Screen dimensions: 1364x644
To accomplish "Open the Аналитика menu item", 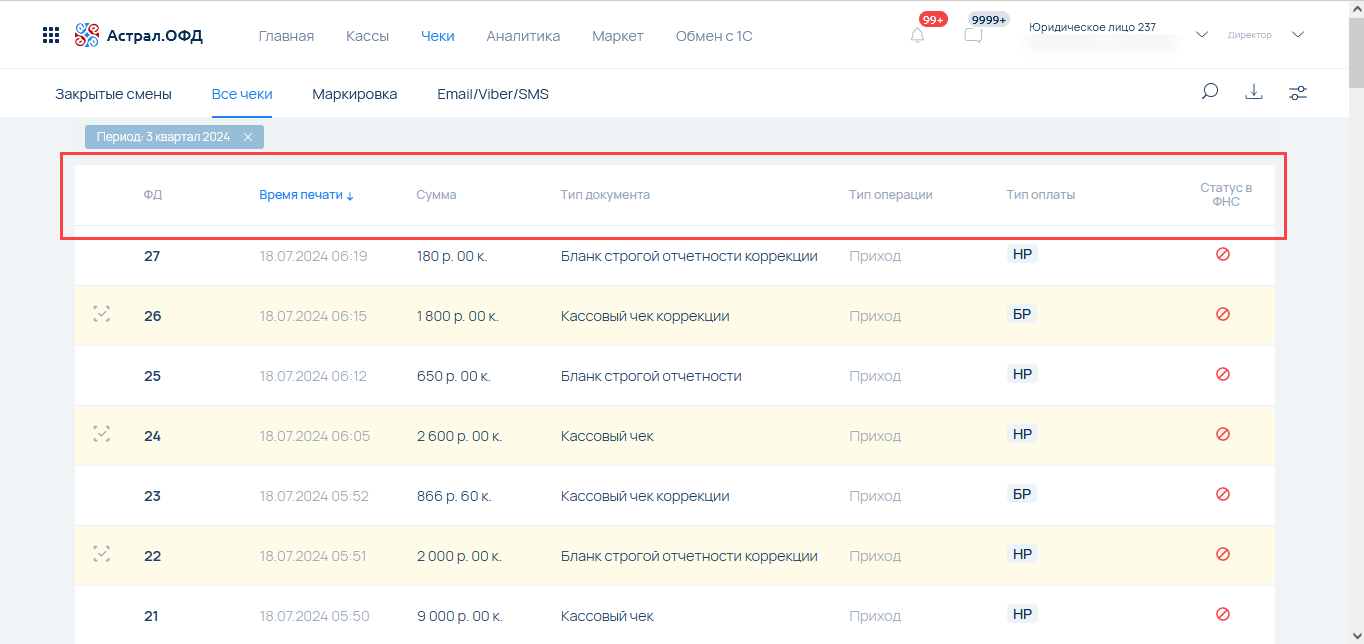I will (523, 36).
